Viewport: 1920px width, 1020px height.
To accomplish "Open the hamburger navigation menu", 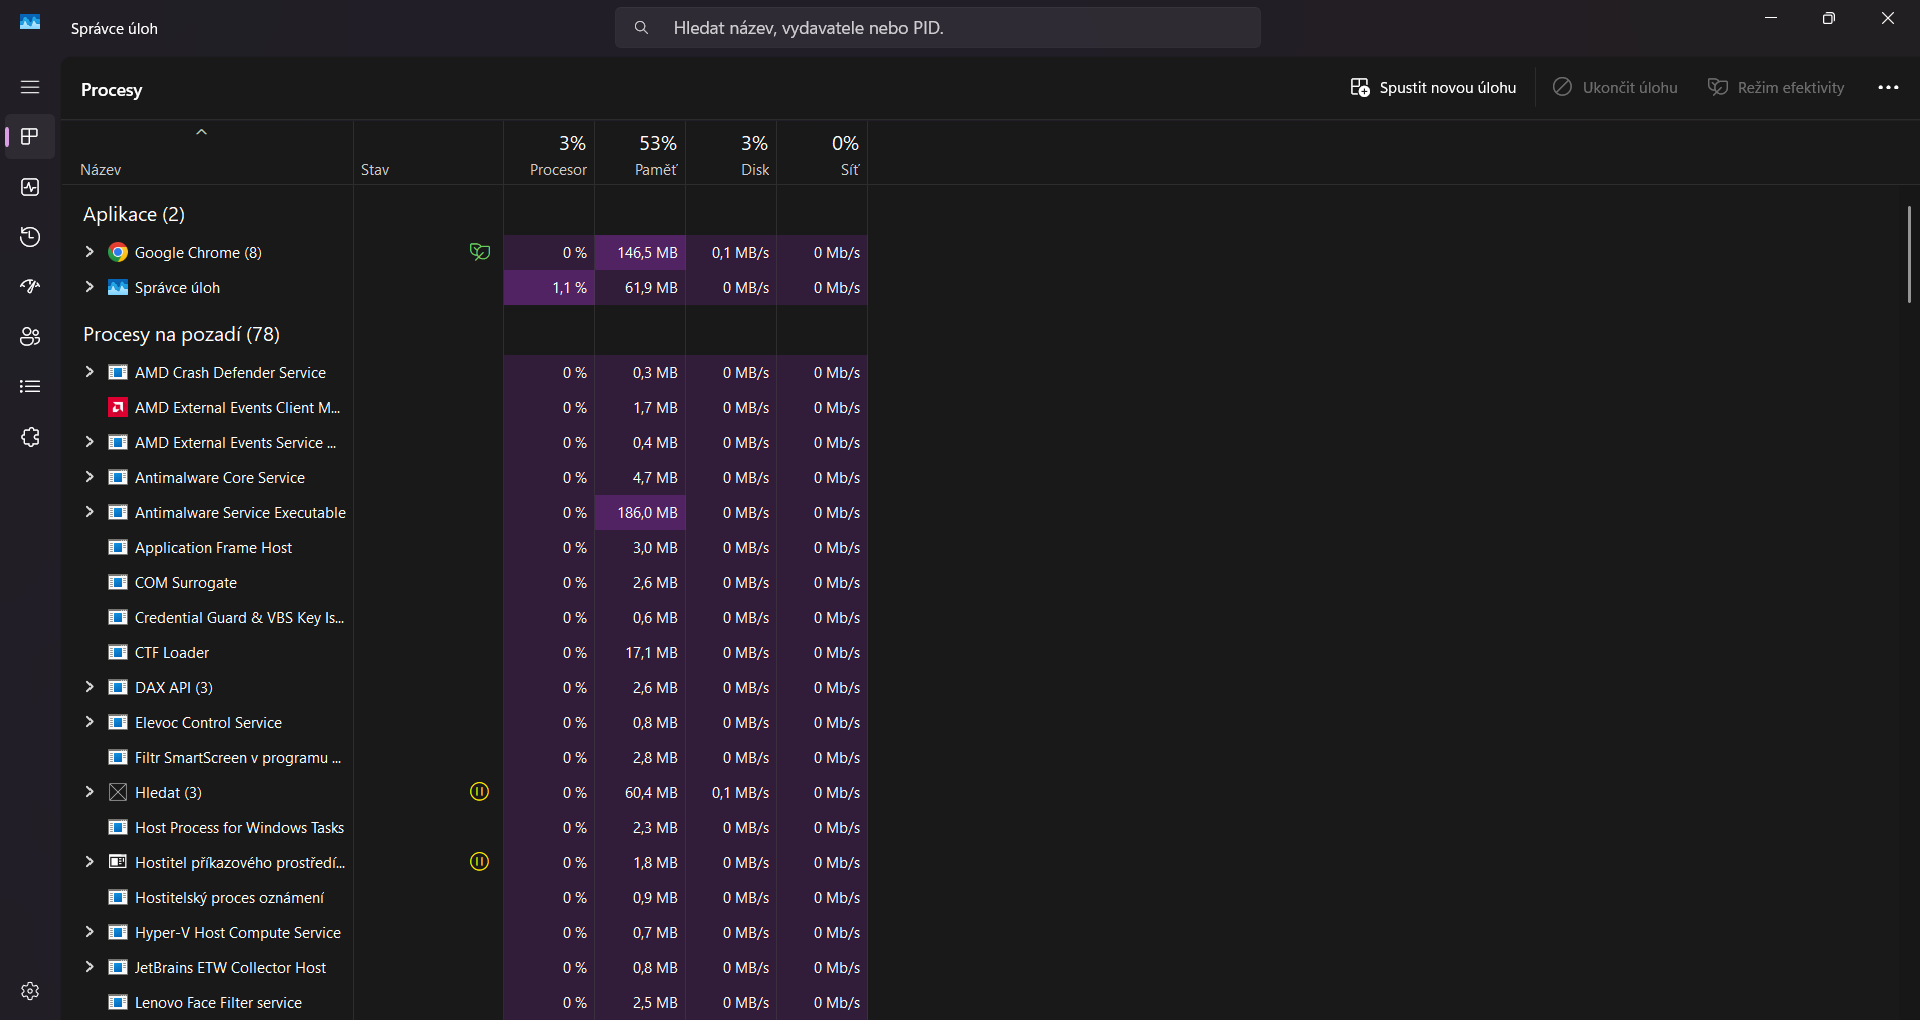I will click(30, 87).
